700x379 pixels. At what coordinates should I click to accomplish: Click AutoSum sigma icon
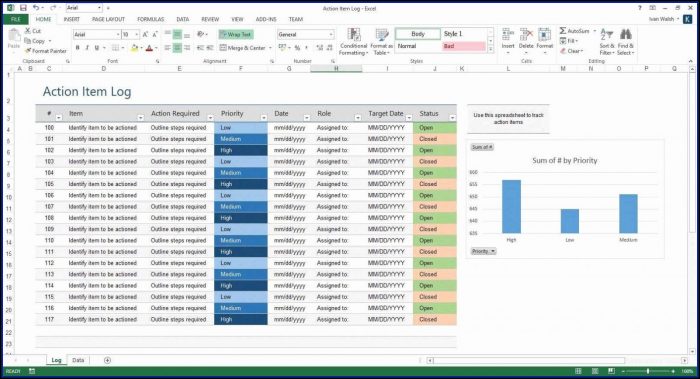click(x=563, y=30)
